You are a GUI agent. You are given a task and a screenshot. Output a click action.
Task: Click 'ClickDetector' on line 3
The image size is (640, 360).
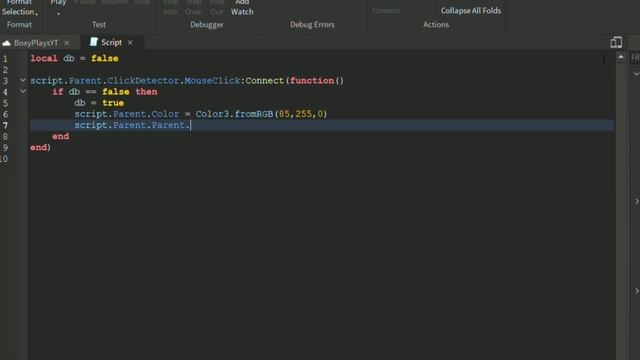pos(143,80)
